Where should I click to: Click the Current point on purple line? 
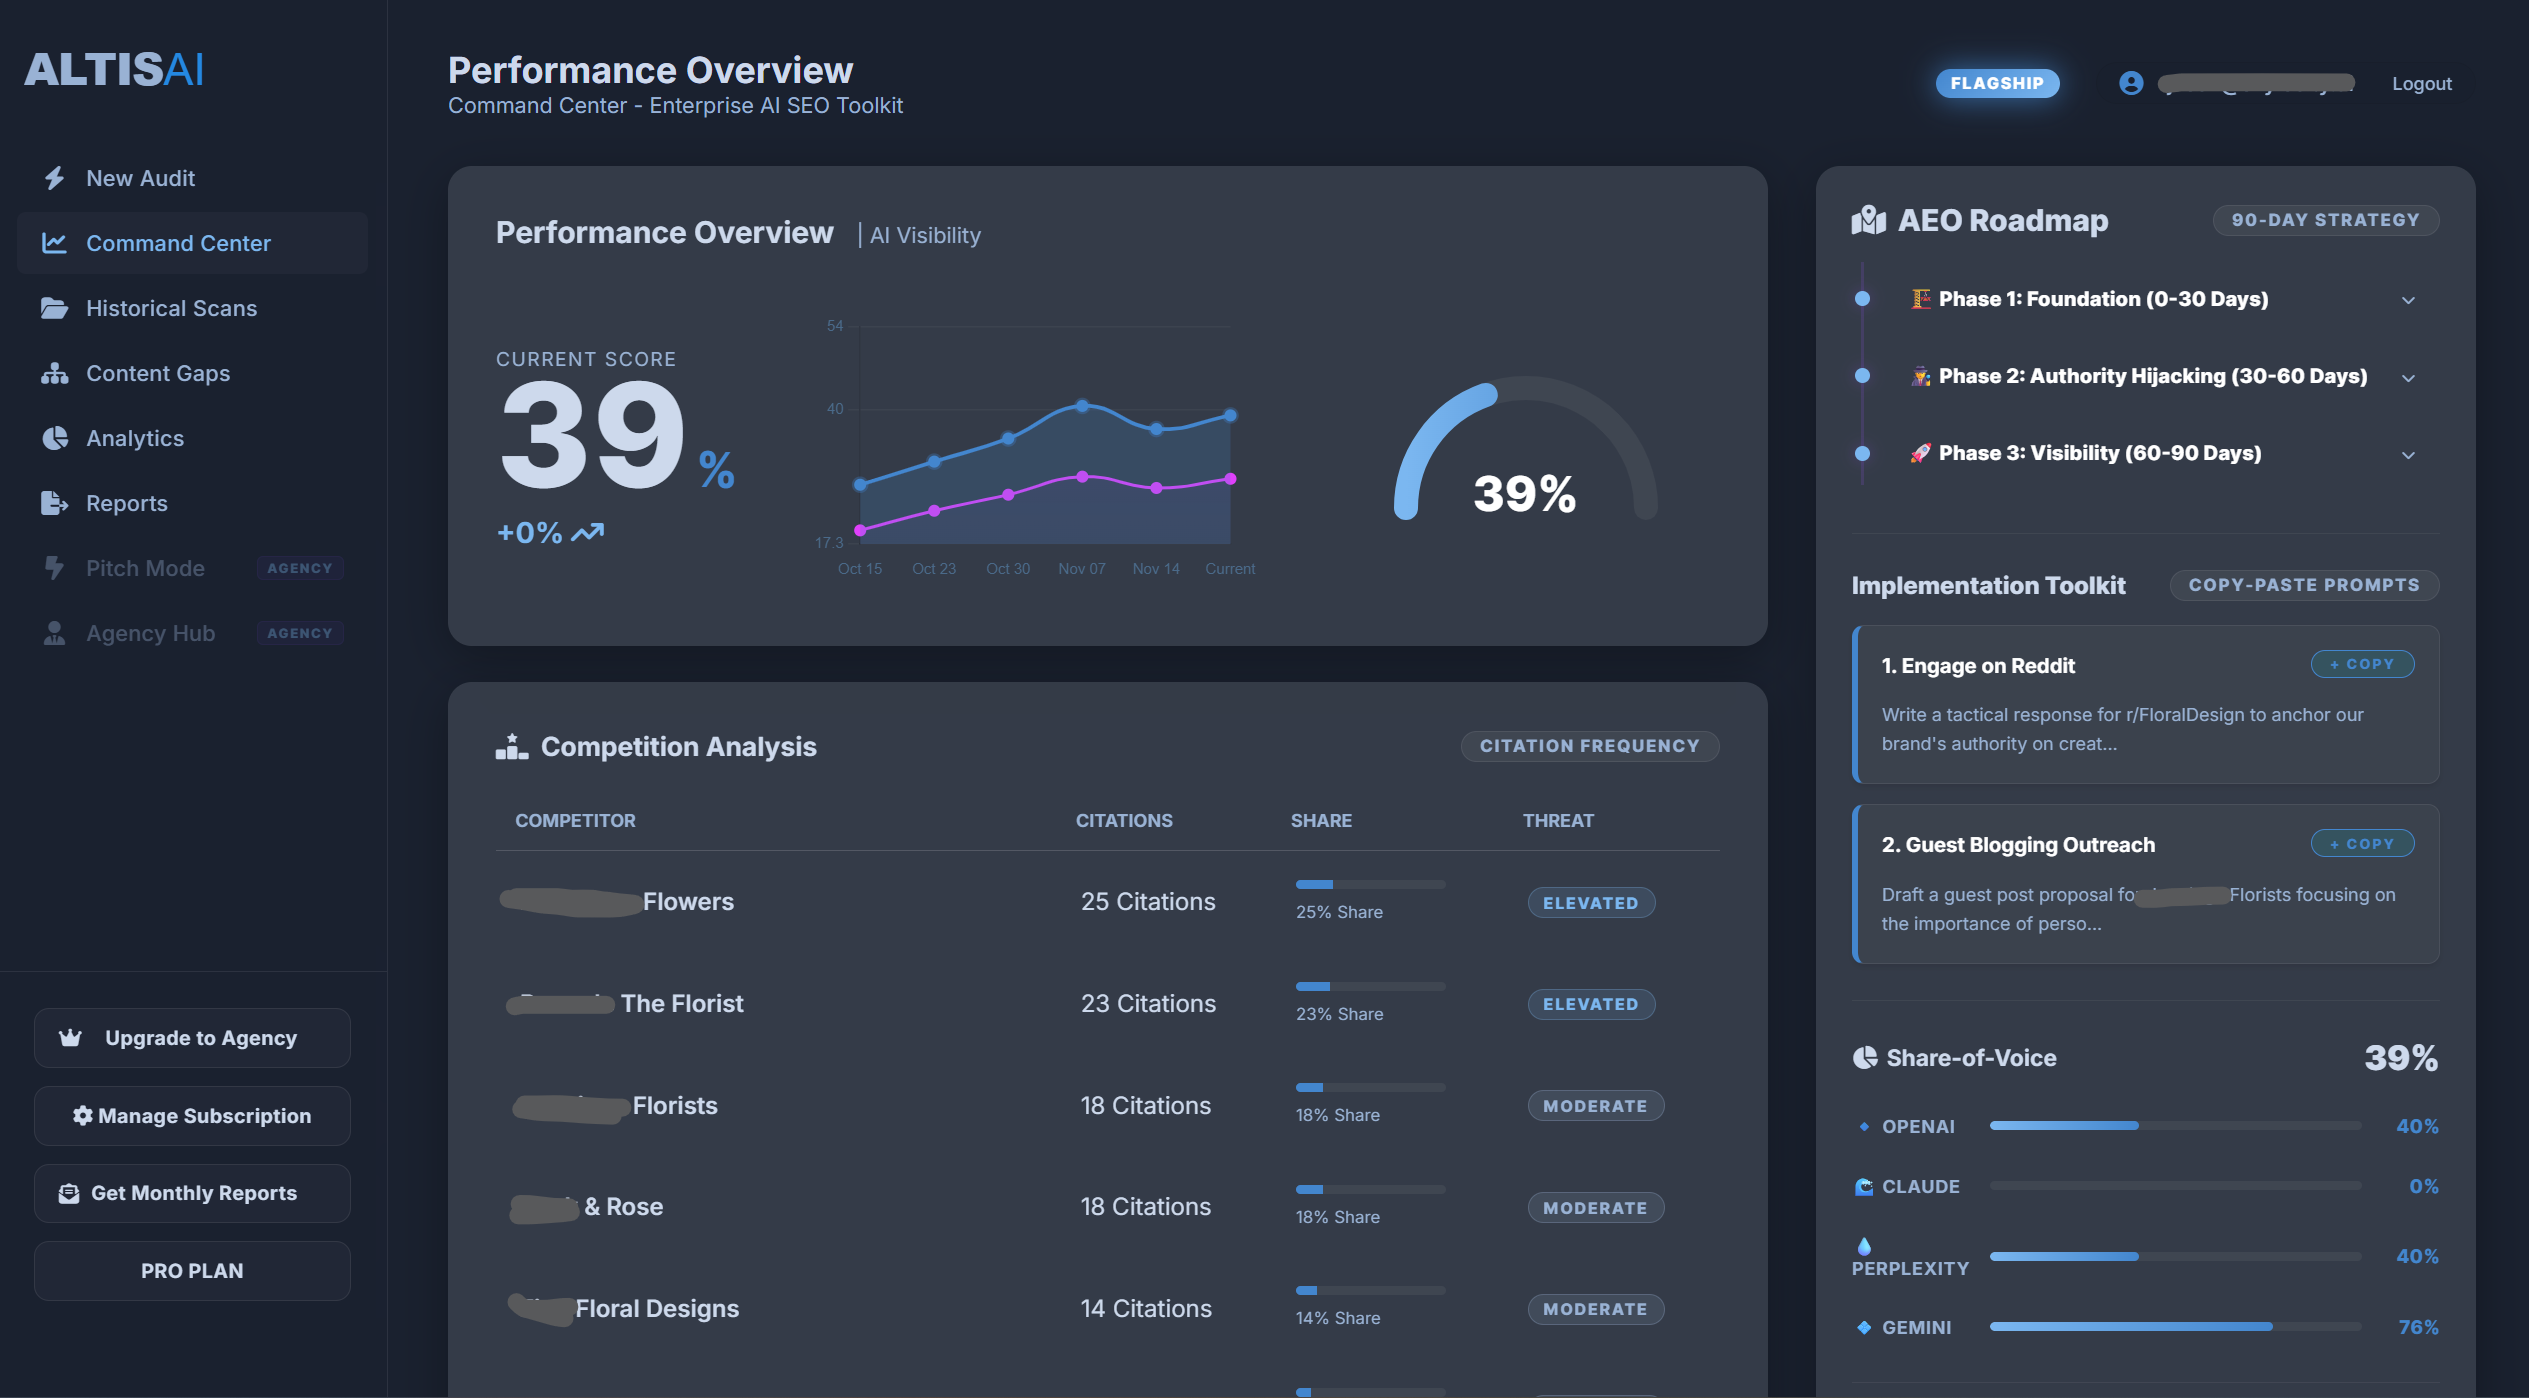tap(1230, 479)
